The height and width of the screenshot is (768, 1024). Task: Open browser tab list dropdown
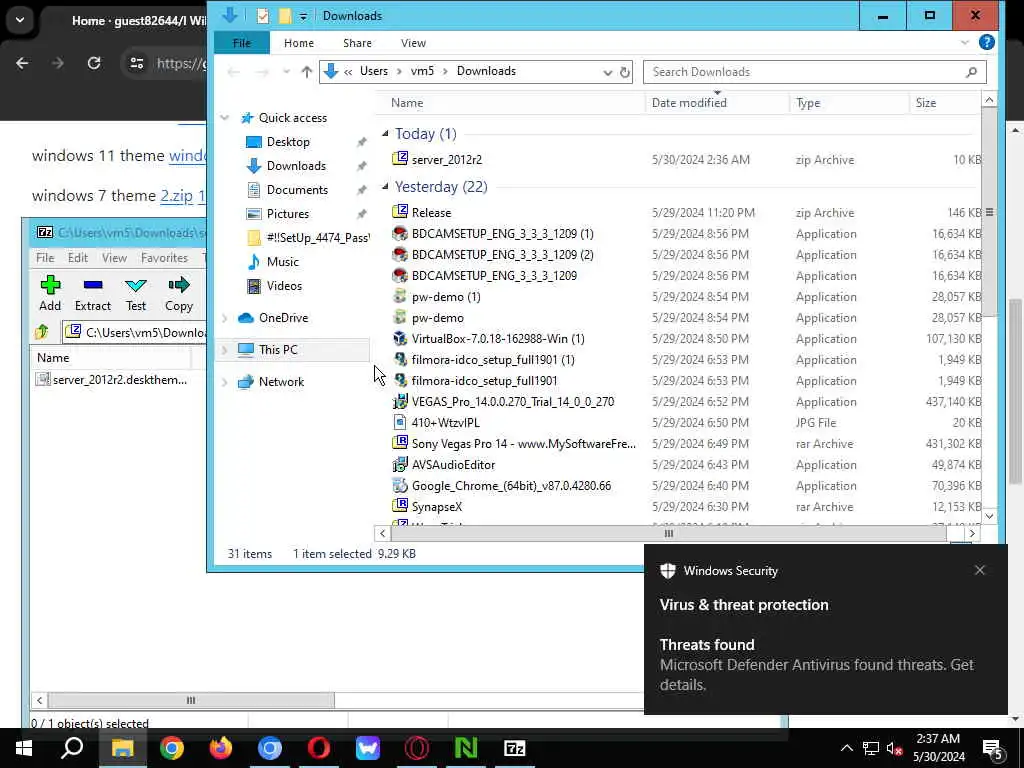tap(20, 20)
